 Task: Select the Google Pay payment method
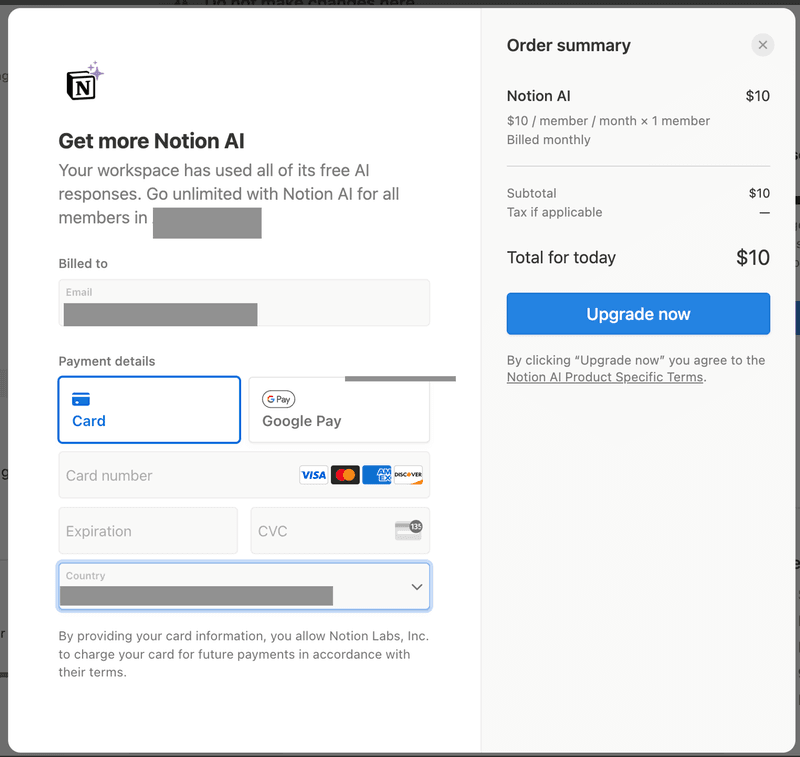pyautogui.click(x=338, y=409)
